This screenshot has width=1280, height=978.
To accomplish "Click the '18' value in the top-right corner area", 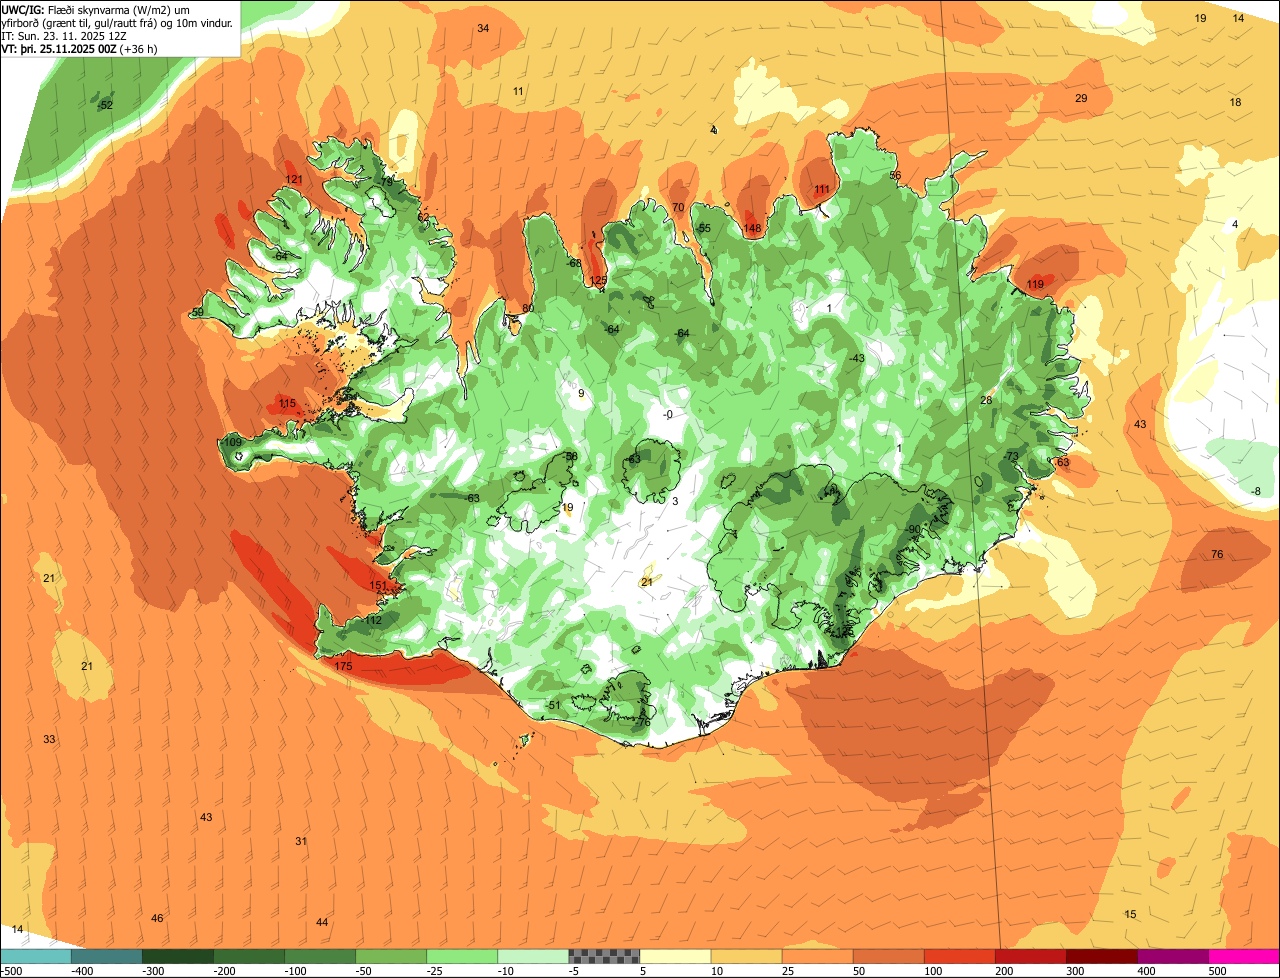I will click(1235, 103).
